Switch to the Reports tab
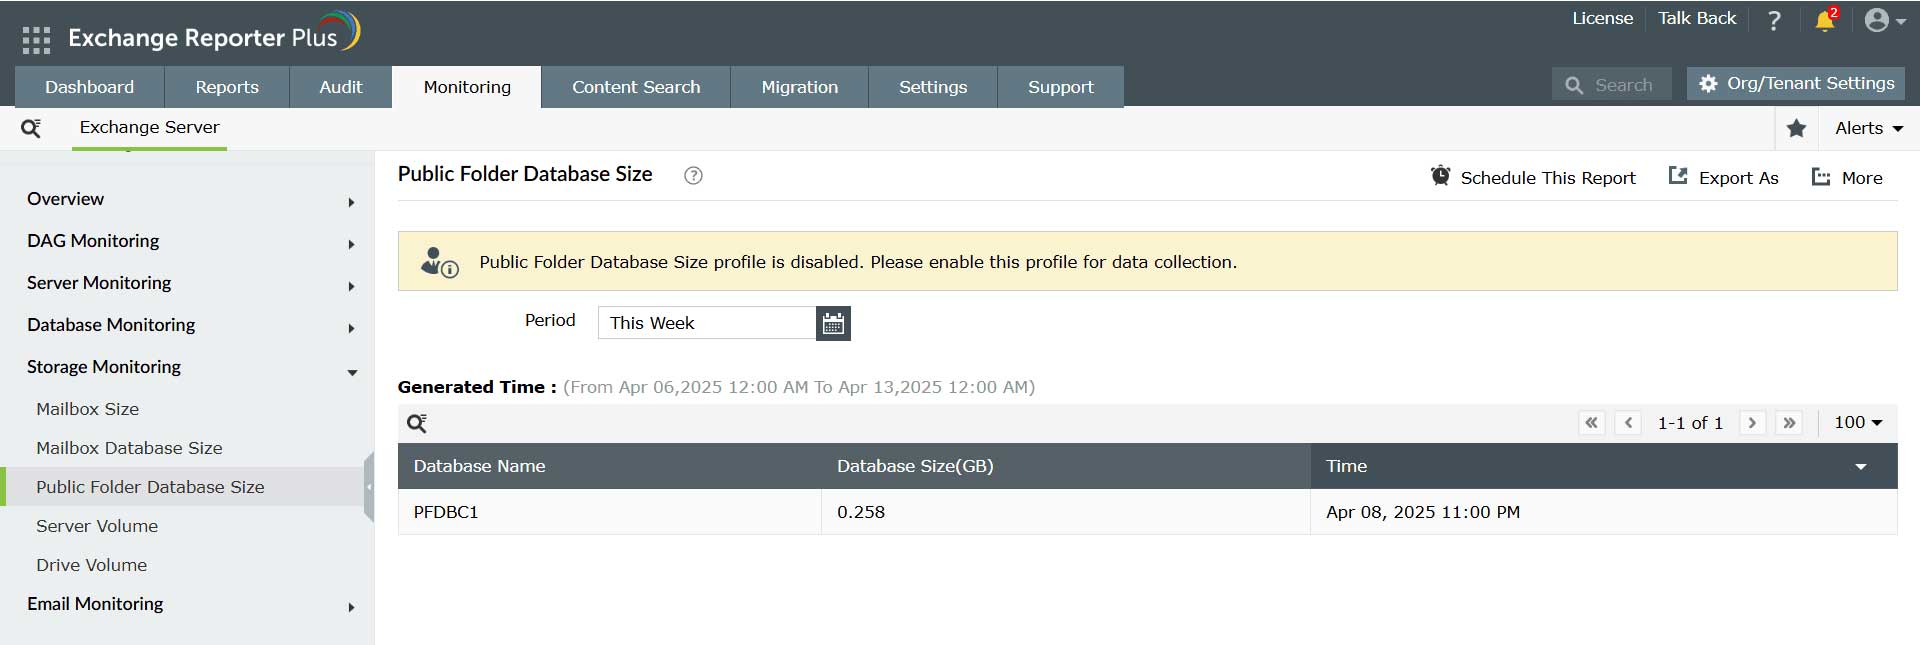 pyautogui.click(x=227, y=87)
